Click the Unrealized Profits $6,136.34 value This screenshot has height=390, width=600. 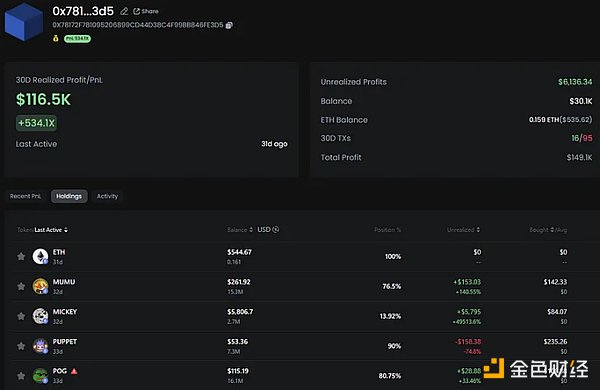(x=575, y=82)
